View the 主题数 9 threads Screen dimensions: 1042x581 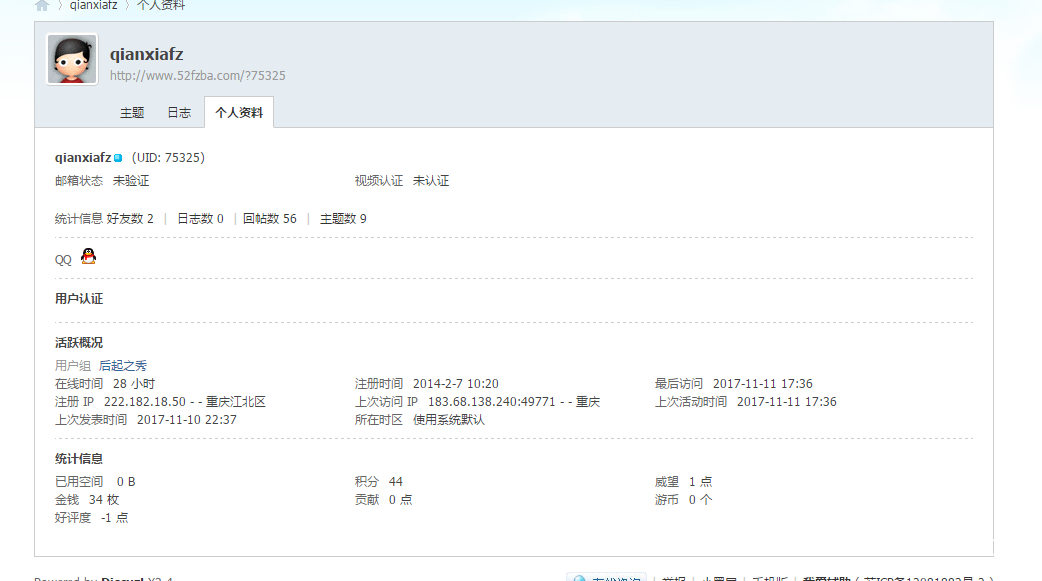343,218
